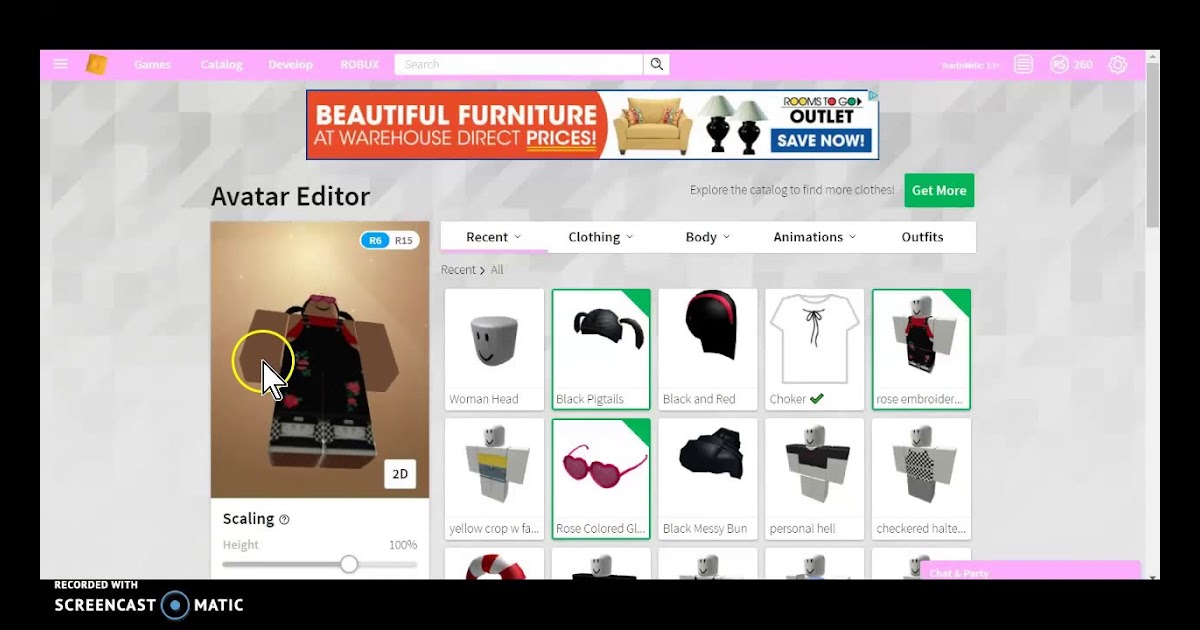The image size is (1200, 630).
Task: Select the Black Messy Bun item
Action: point(708,479)
